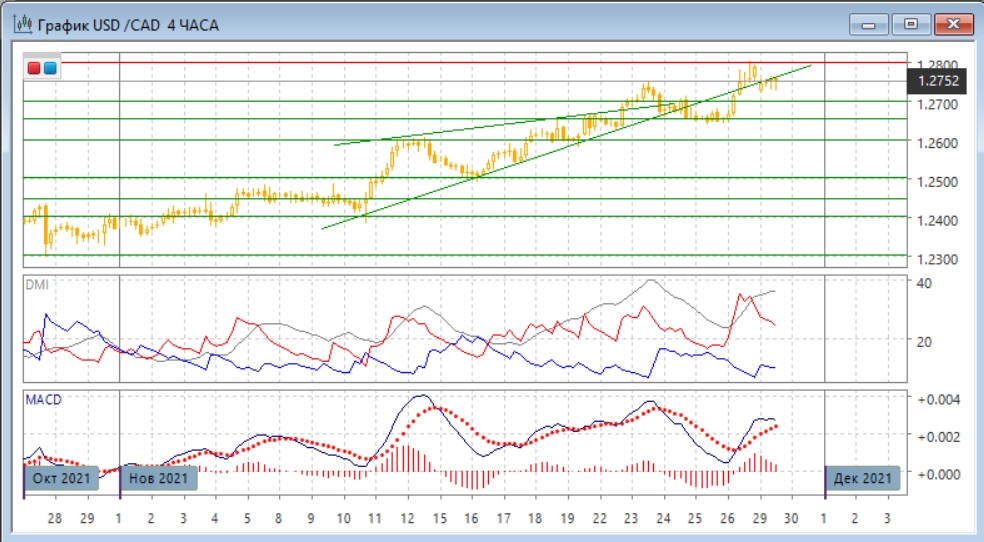Minimize the USD/CAD chart window
984x542 pixels.
tap(872, 23)
